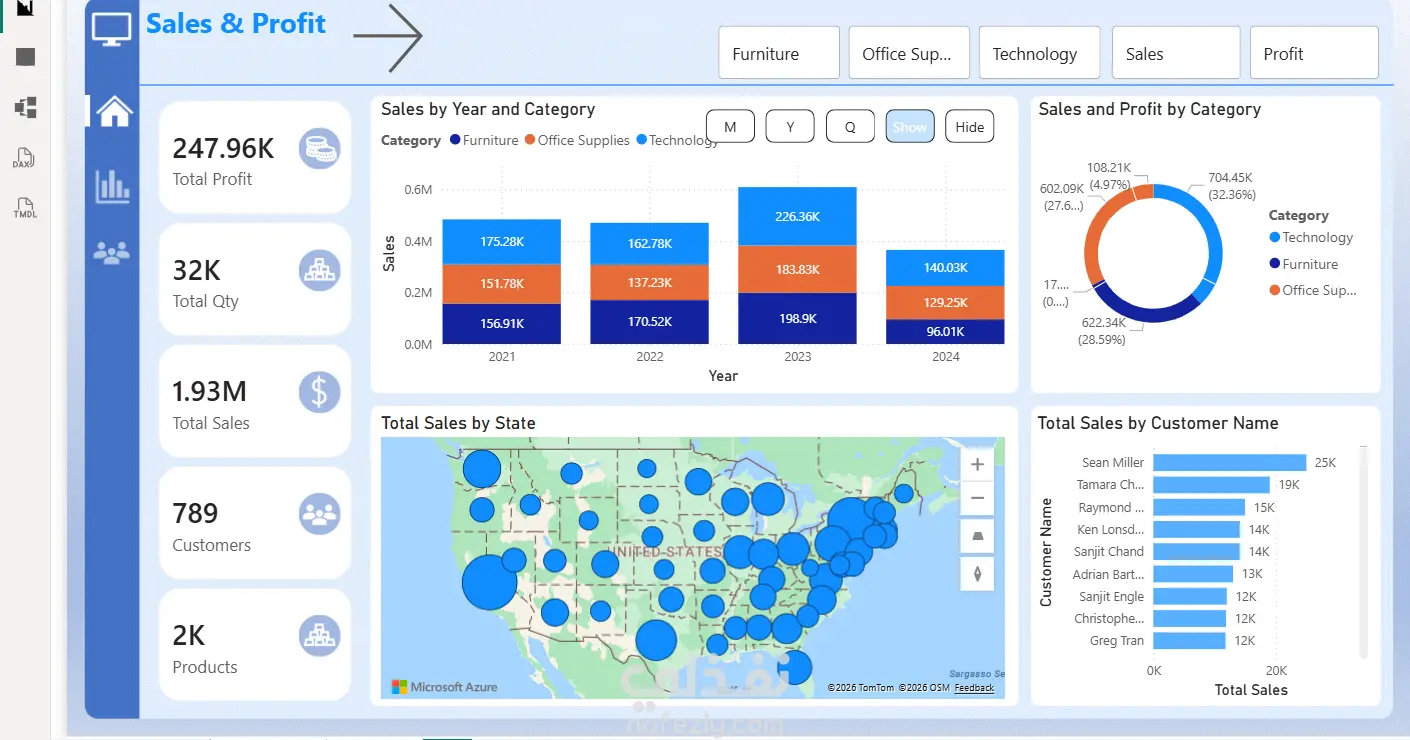The width and height of the screenshot is (1410, 740).
Task: Switch chart to M monthly view
Action: coord(730,127)
